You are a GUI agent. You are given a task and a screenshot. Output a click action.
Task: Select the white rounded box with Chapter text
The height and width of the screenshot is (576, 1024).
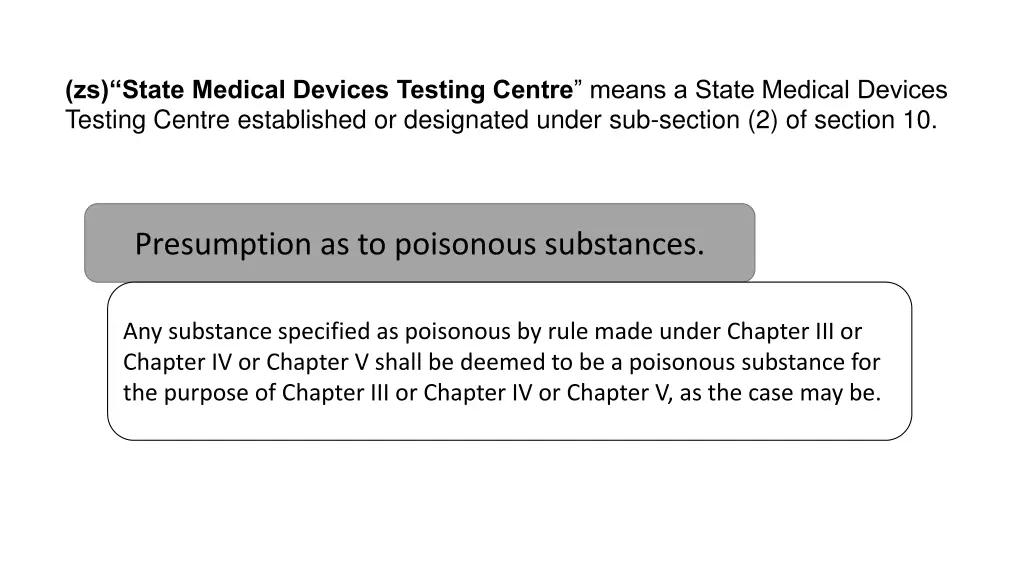coord(509,361)
